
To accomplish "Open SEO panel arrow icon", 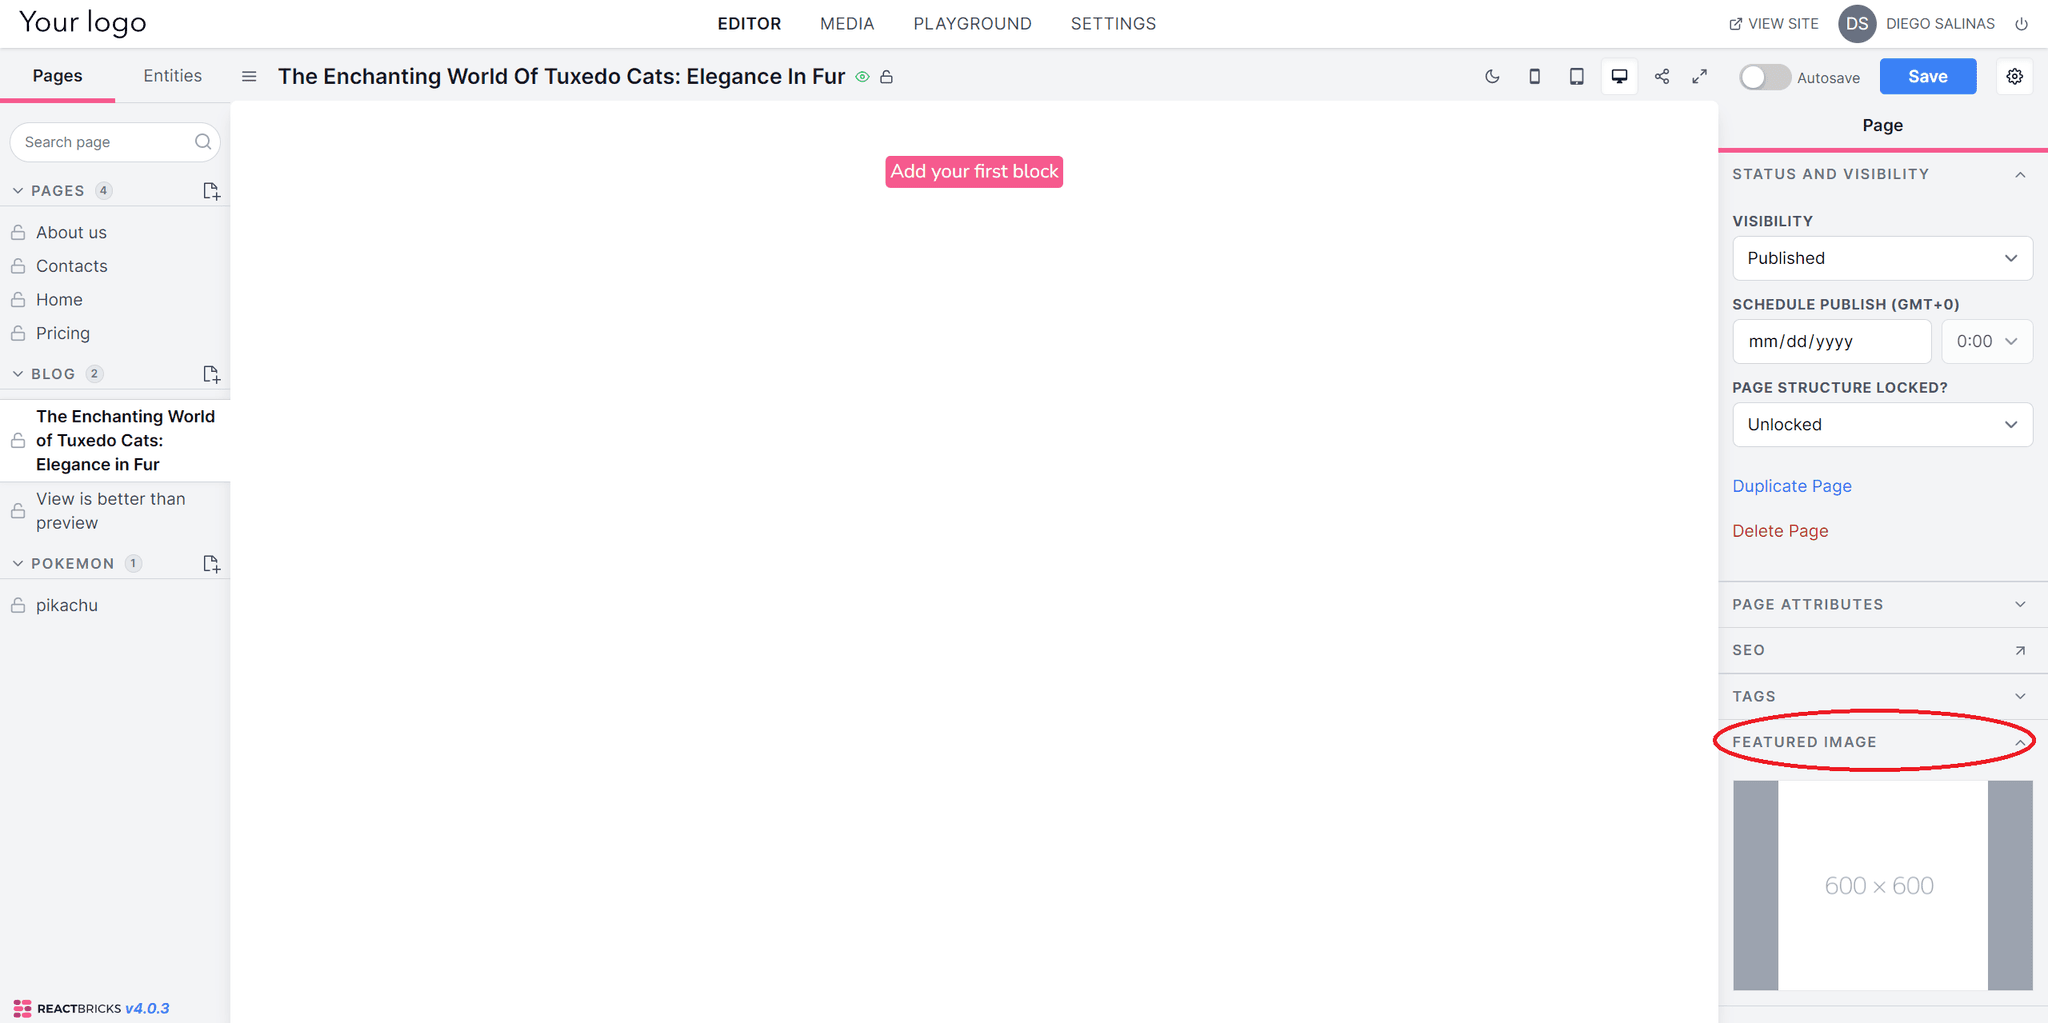I will pyautogui.click(x=2020, y=651).
